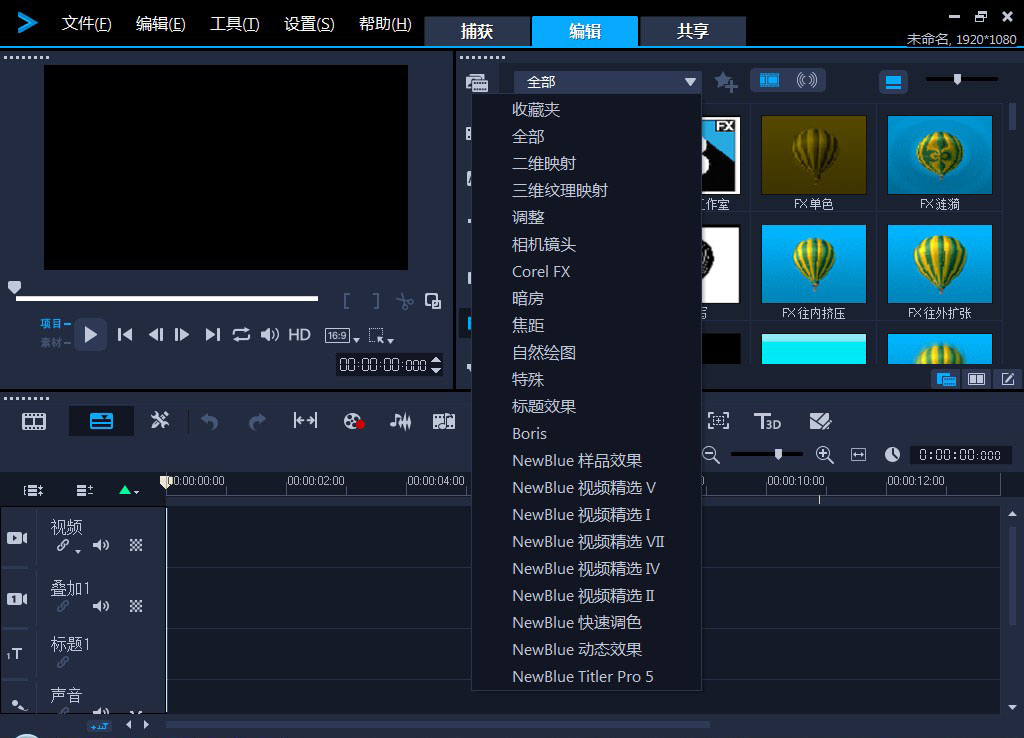The height and width of the screenshot is (738, 1024).
Task: Choose NewBlue 快速调色 category
Action: pyautogui.click(x=586, y=622)
